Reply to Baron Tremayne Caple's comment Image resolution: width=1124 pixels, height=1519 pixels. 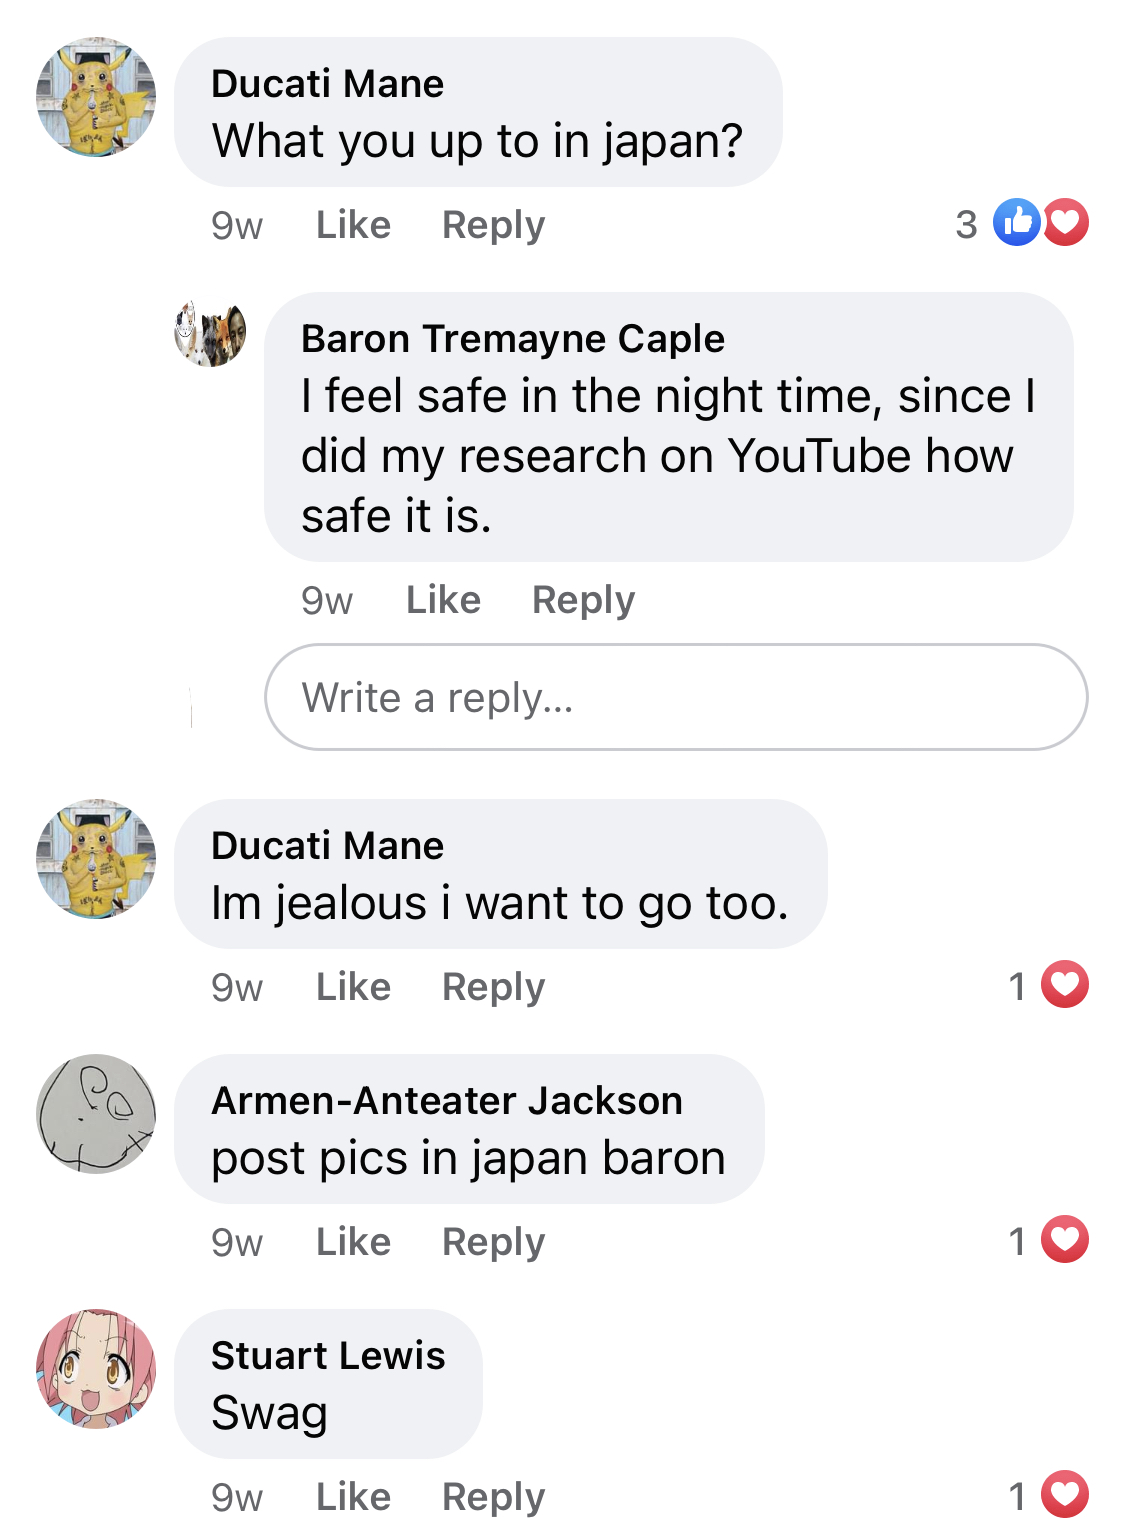point(583,600)
